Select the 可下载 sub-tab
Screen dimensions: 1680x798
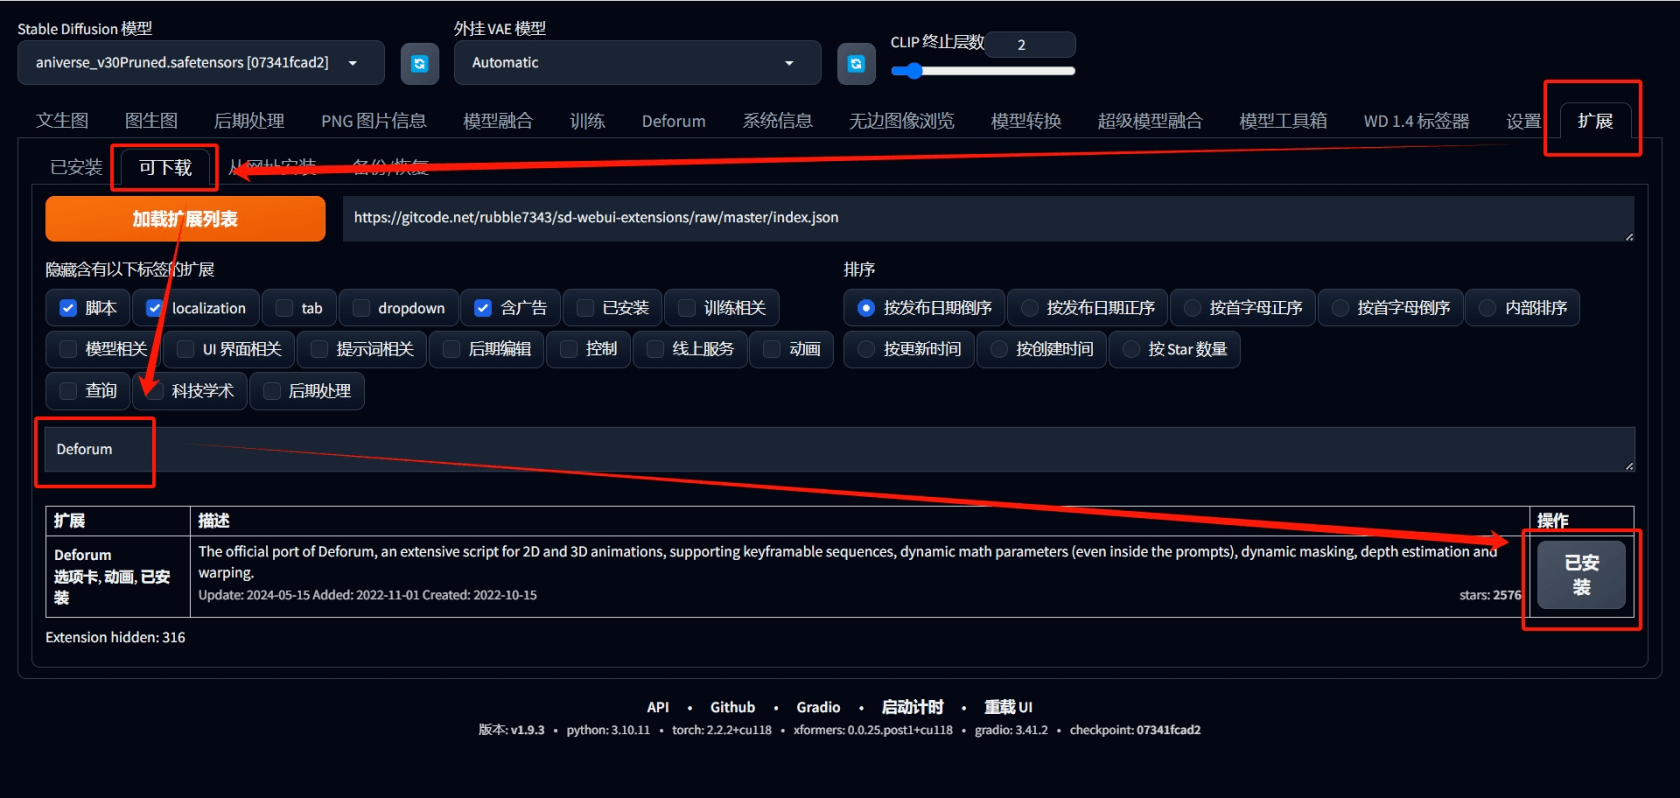[165, 167]
